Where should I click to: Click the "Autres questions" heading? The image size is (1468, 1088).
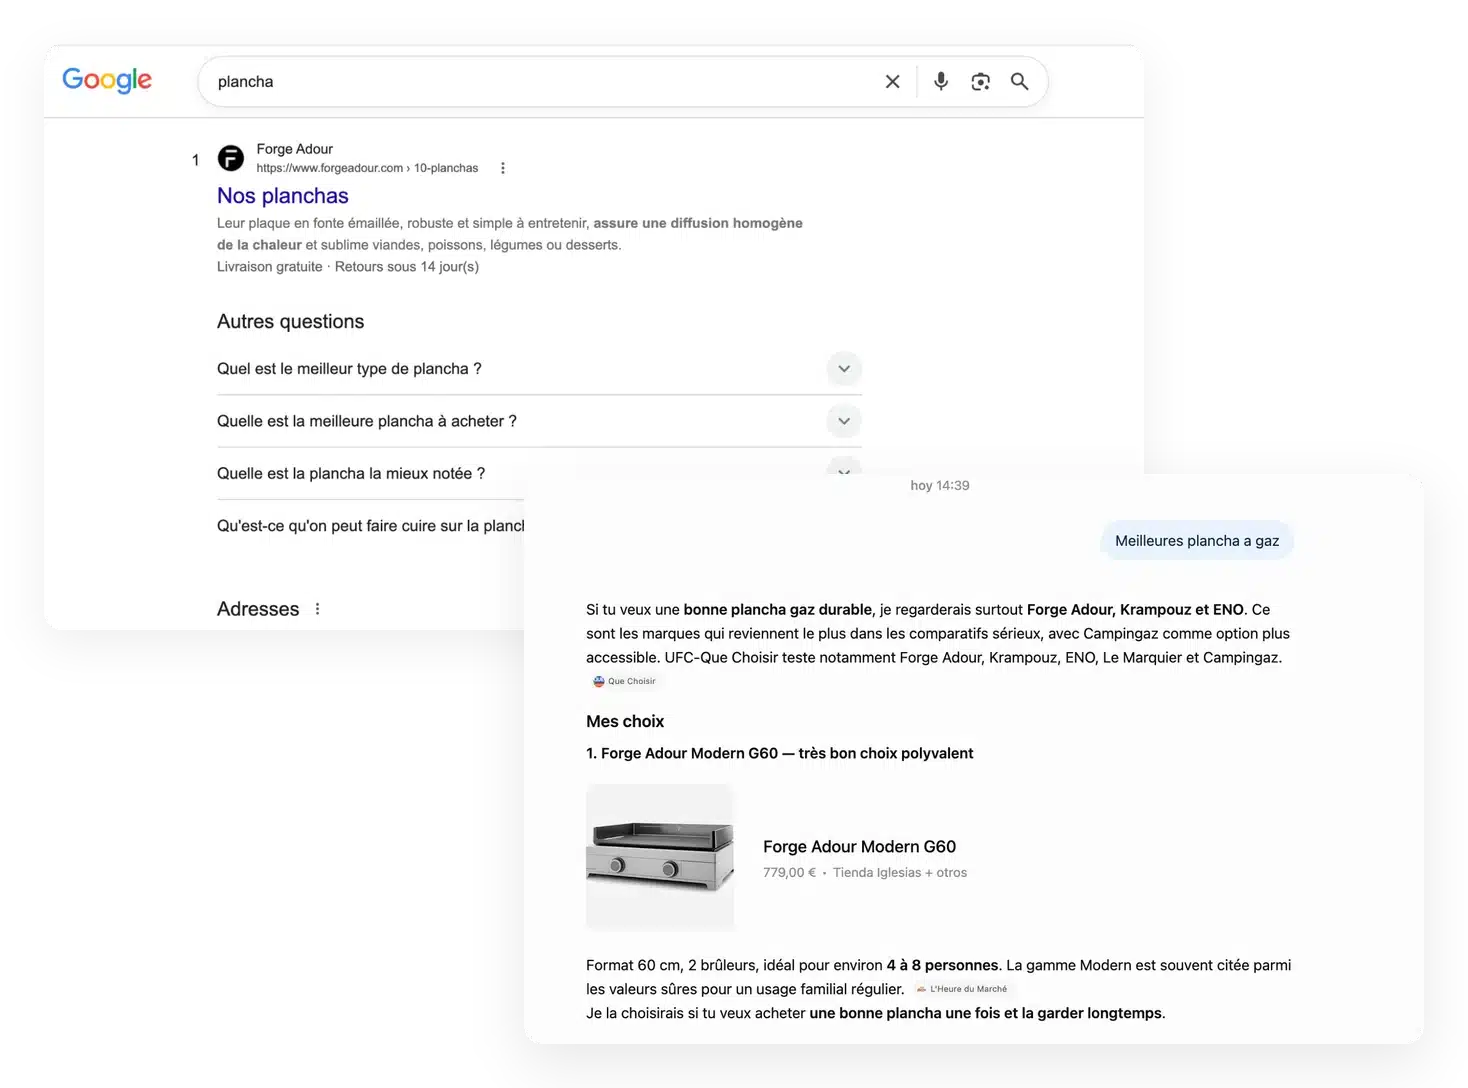click(x=291, y=321)
